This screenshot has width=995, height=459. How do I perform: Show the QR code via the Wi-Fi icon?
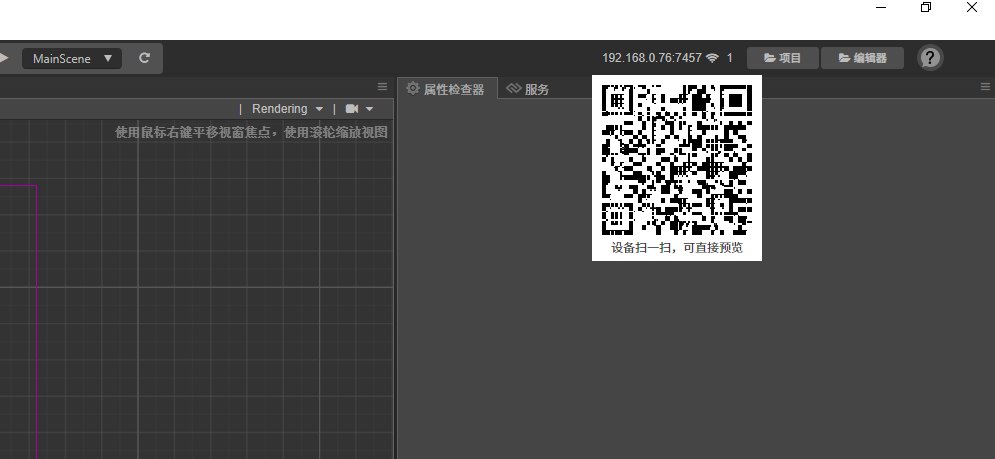pyautogui.click(x=713, y=58)
